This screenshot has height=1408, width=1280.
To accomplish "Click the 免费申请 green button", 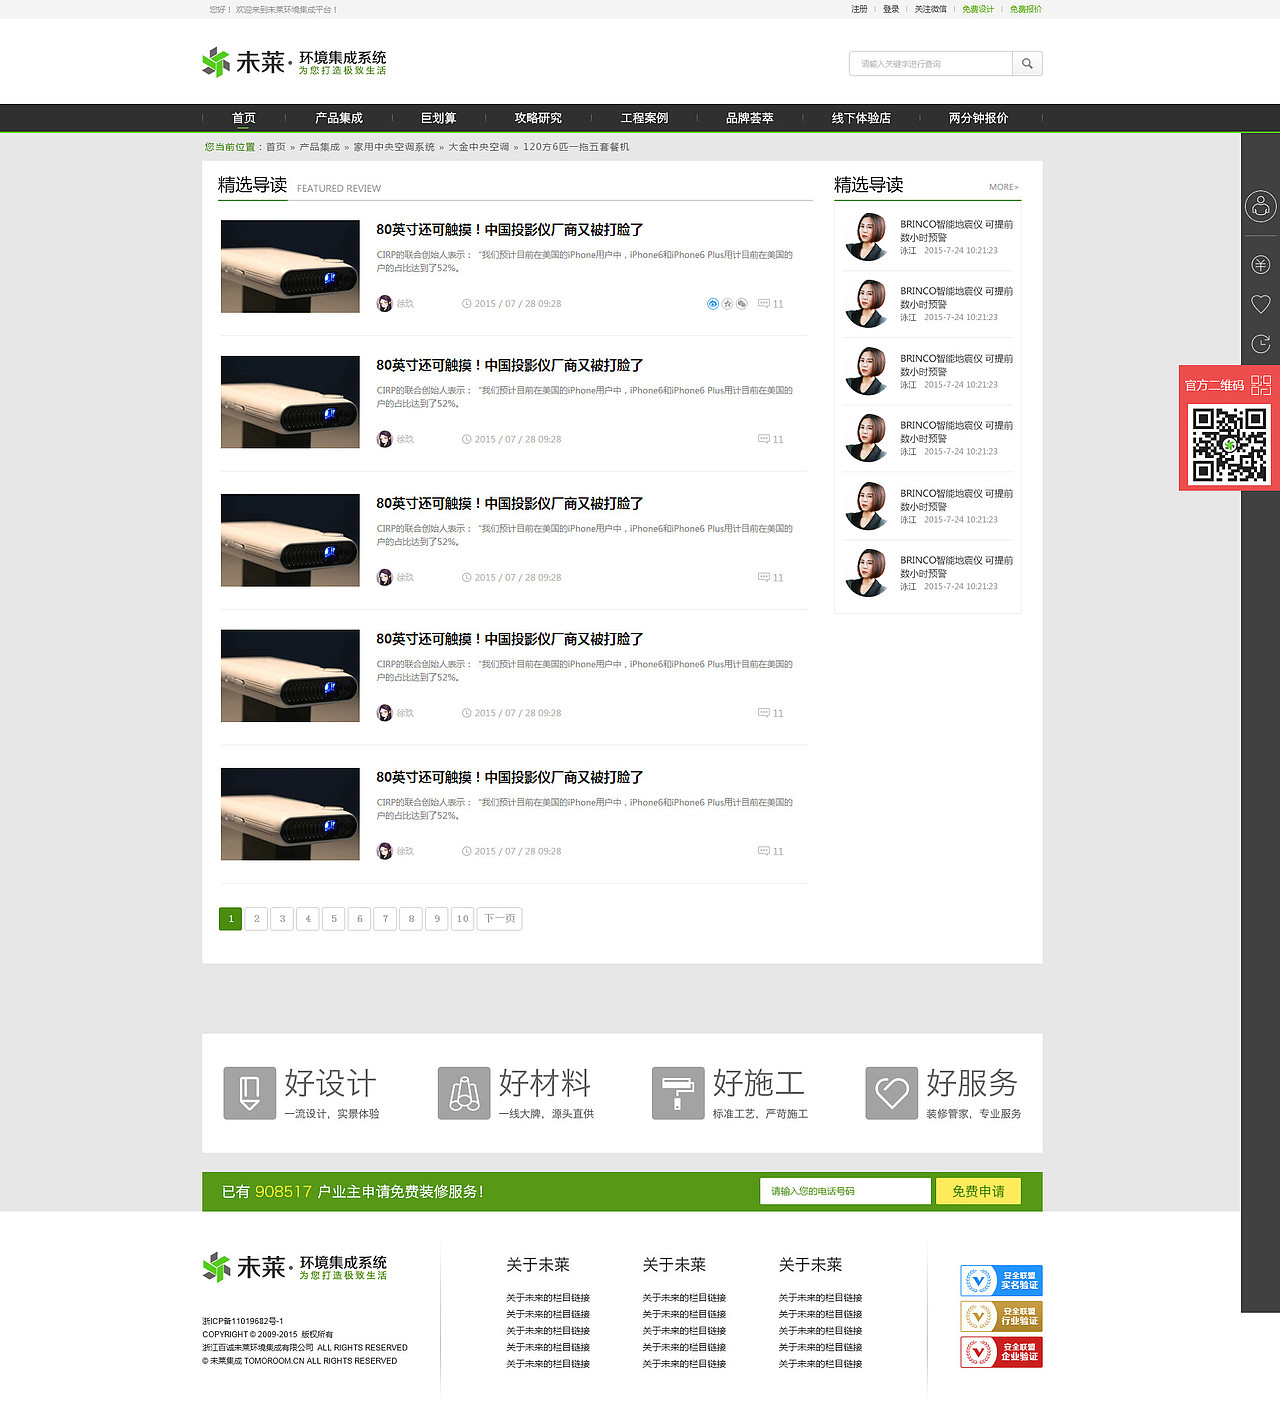I will (978, 1191).
